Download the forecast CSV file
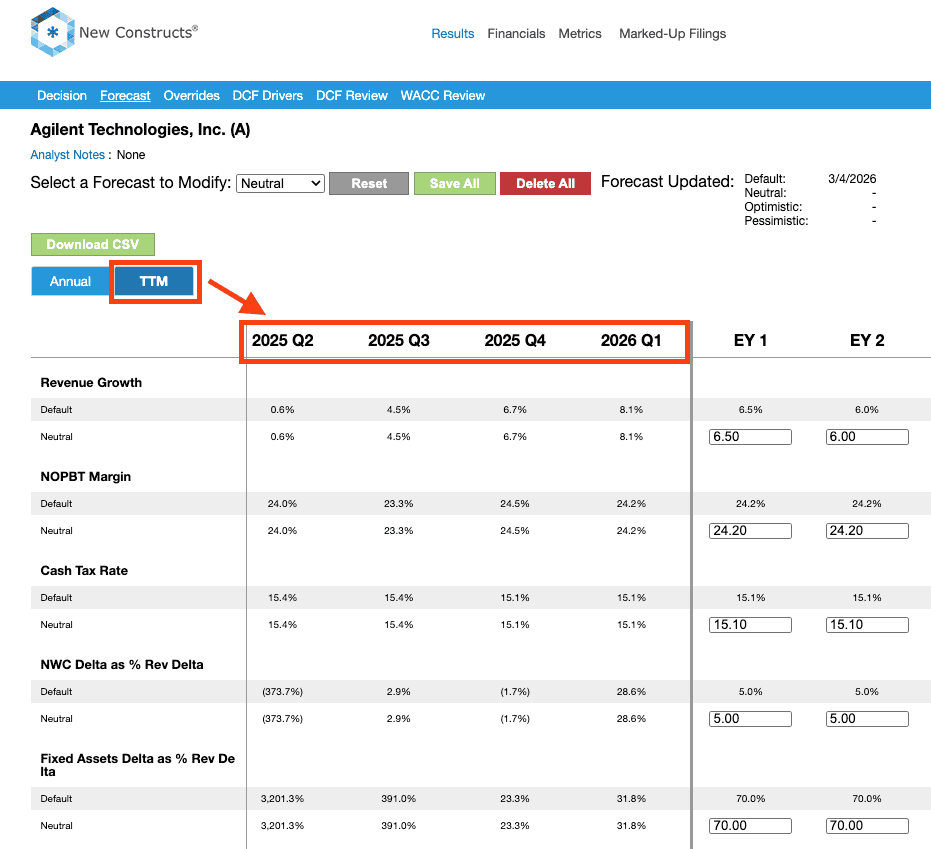 [x=92, y=244]
